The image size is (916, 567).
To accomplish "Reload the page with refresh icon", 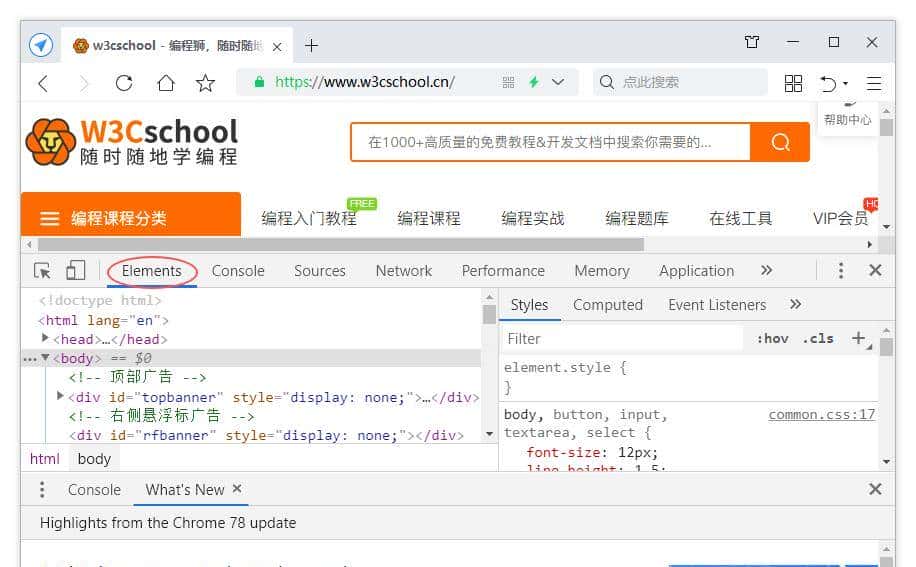I will (x=124, y=83).
